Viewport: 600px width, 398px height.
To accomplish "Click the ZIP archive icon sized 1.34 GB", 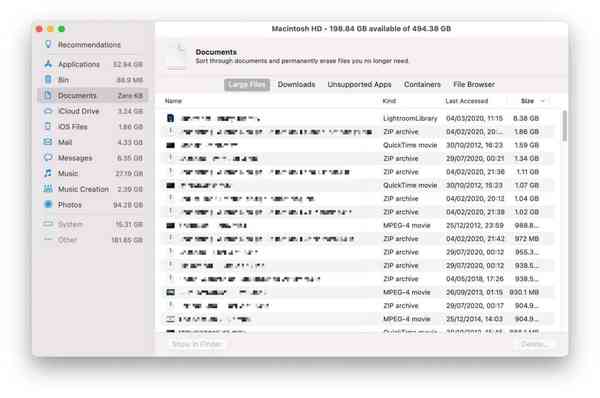I will [x=171, y=158].
